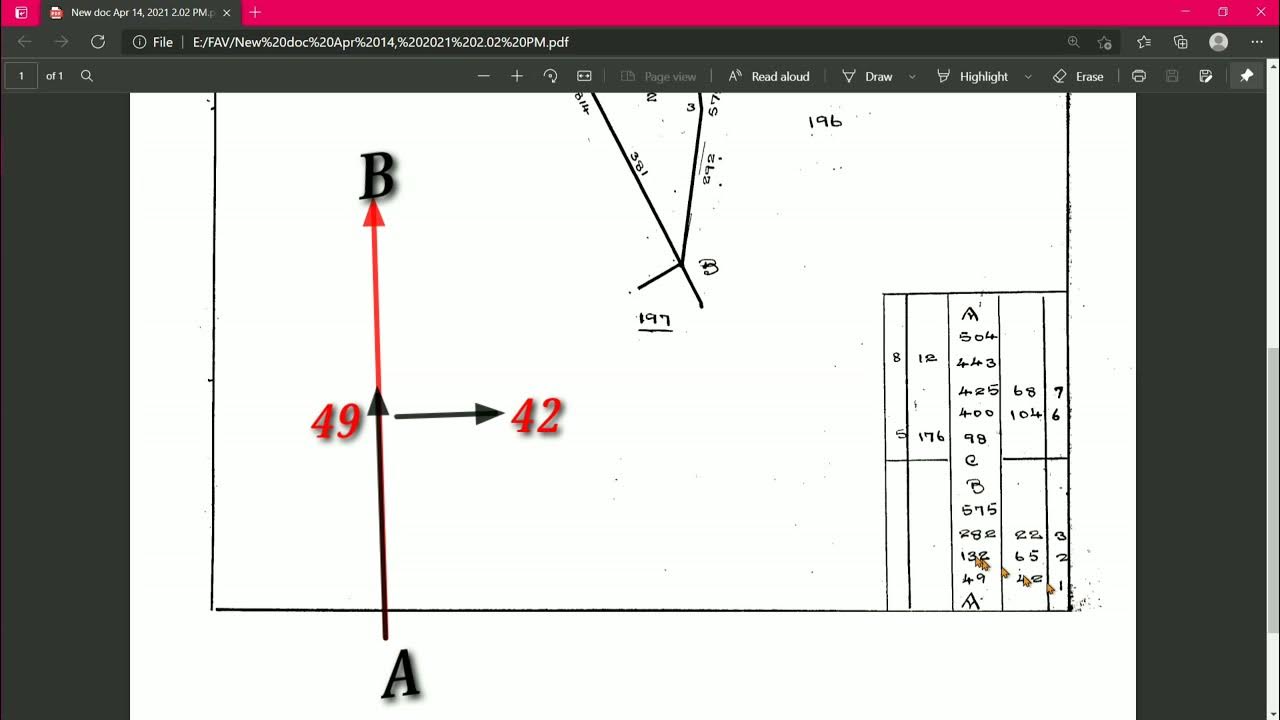
Task: Open browser zoom magnifier in address bar
Action: pos(1074,42)
